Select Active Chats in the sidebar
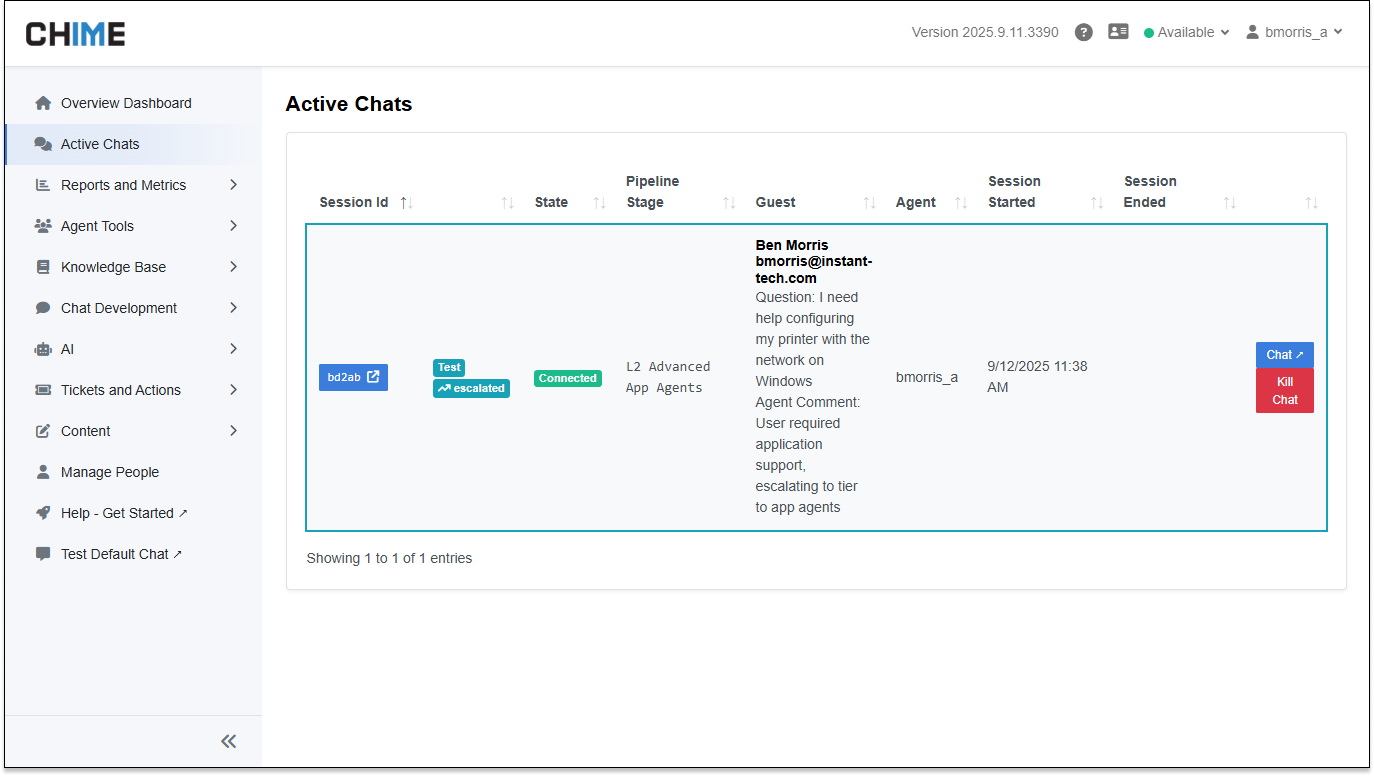1374x776 pixels. tap(134, 144)
